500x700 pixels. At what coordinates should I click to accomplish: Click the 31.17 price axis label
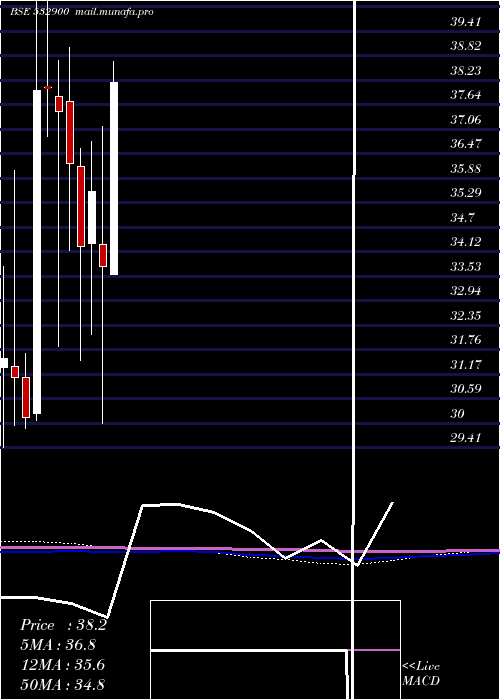click(x=466, y=365)
